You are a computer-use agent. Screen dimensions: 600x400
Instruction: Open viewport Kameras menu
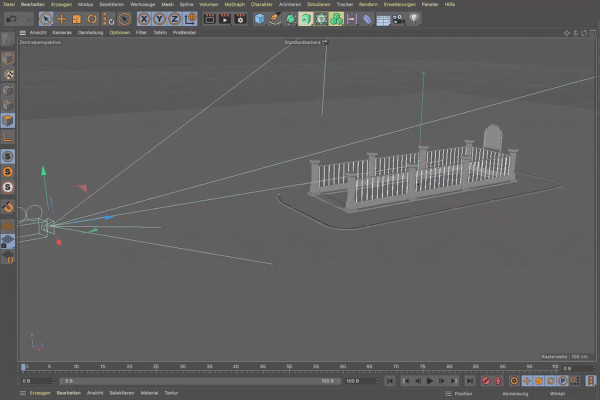[62, 33]
